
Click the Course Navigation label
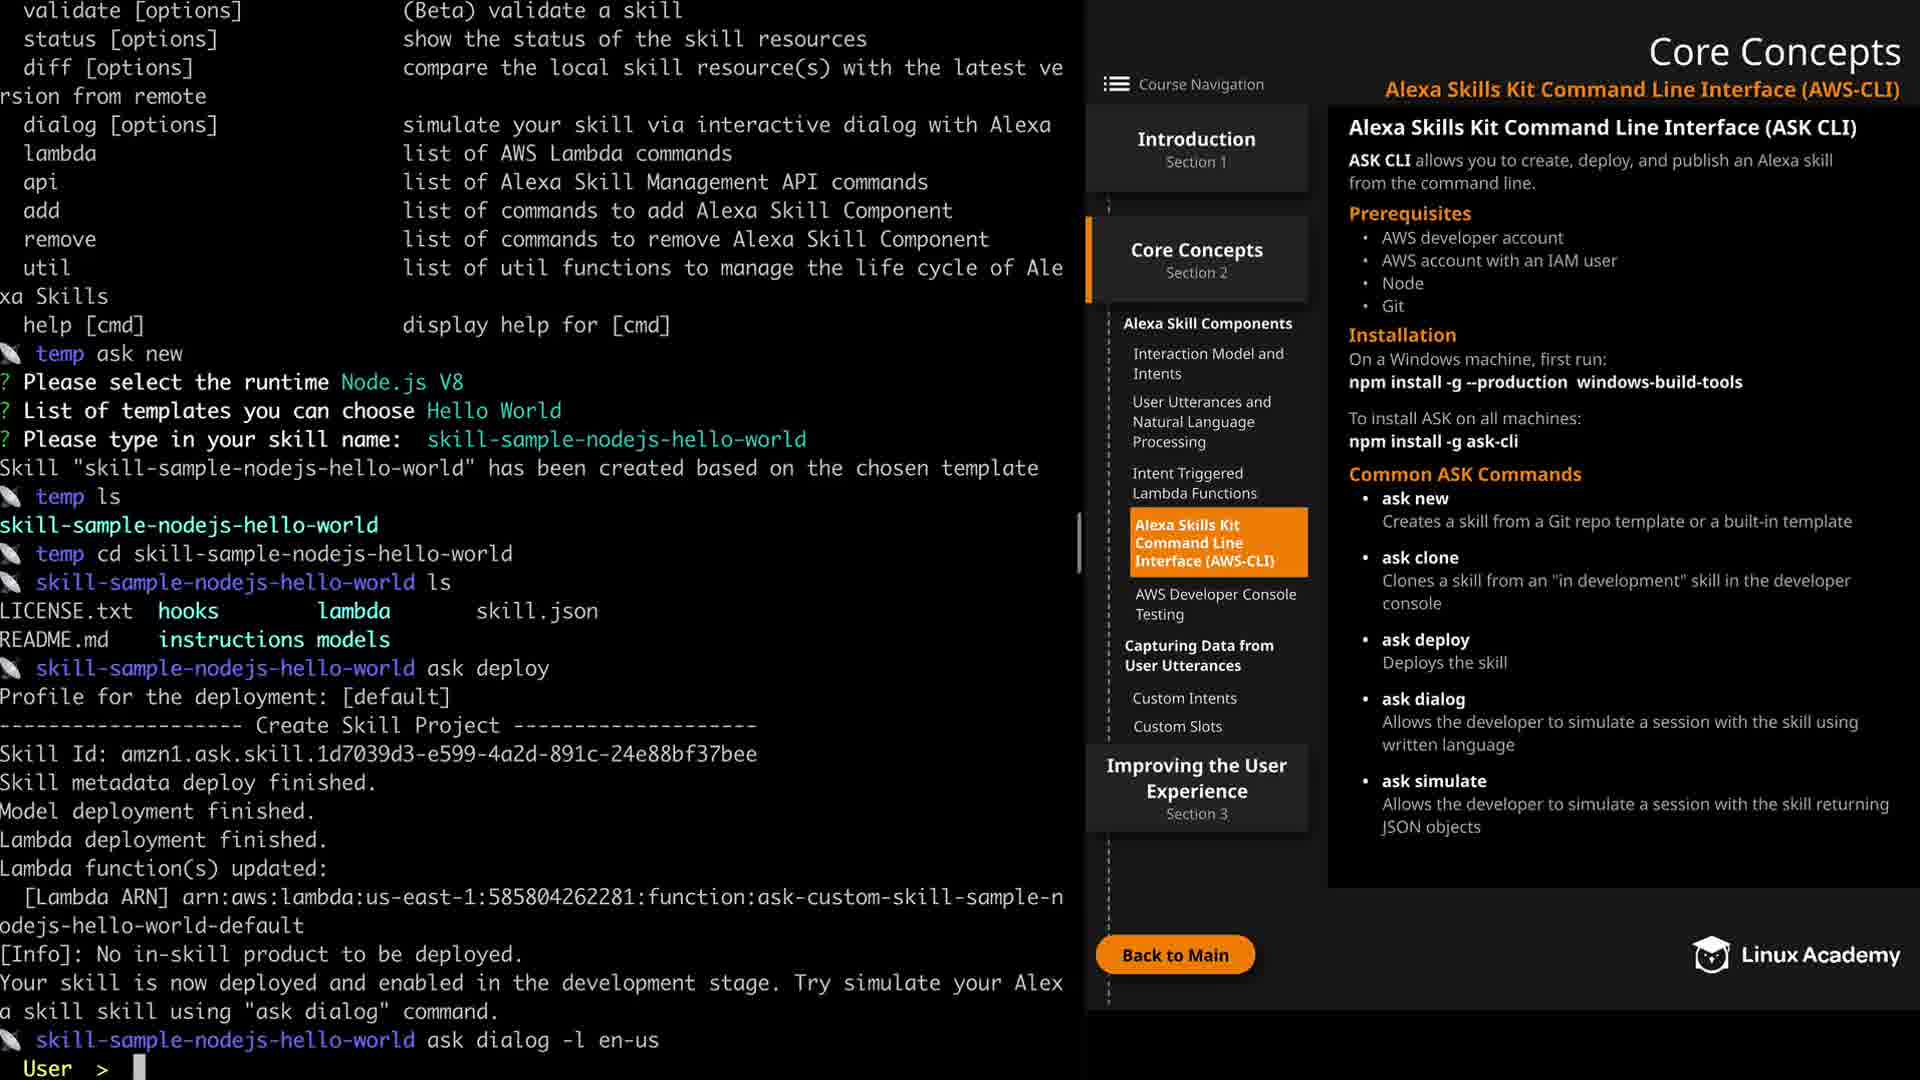click(1200, 84)
